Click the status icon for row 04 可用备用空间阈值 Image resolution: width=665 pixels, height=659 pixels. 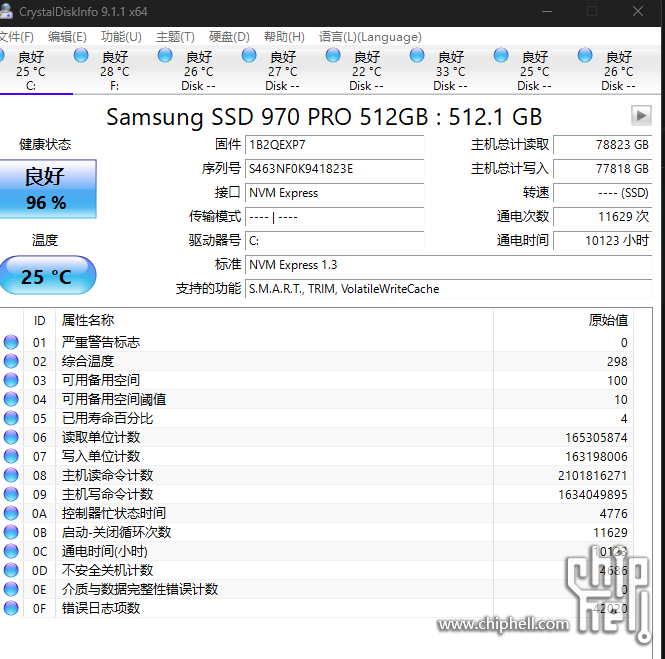11,399
